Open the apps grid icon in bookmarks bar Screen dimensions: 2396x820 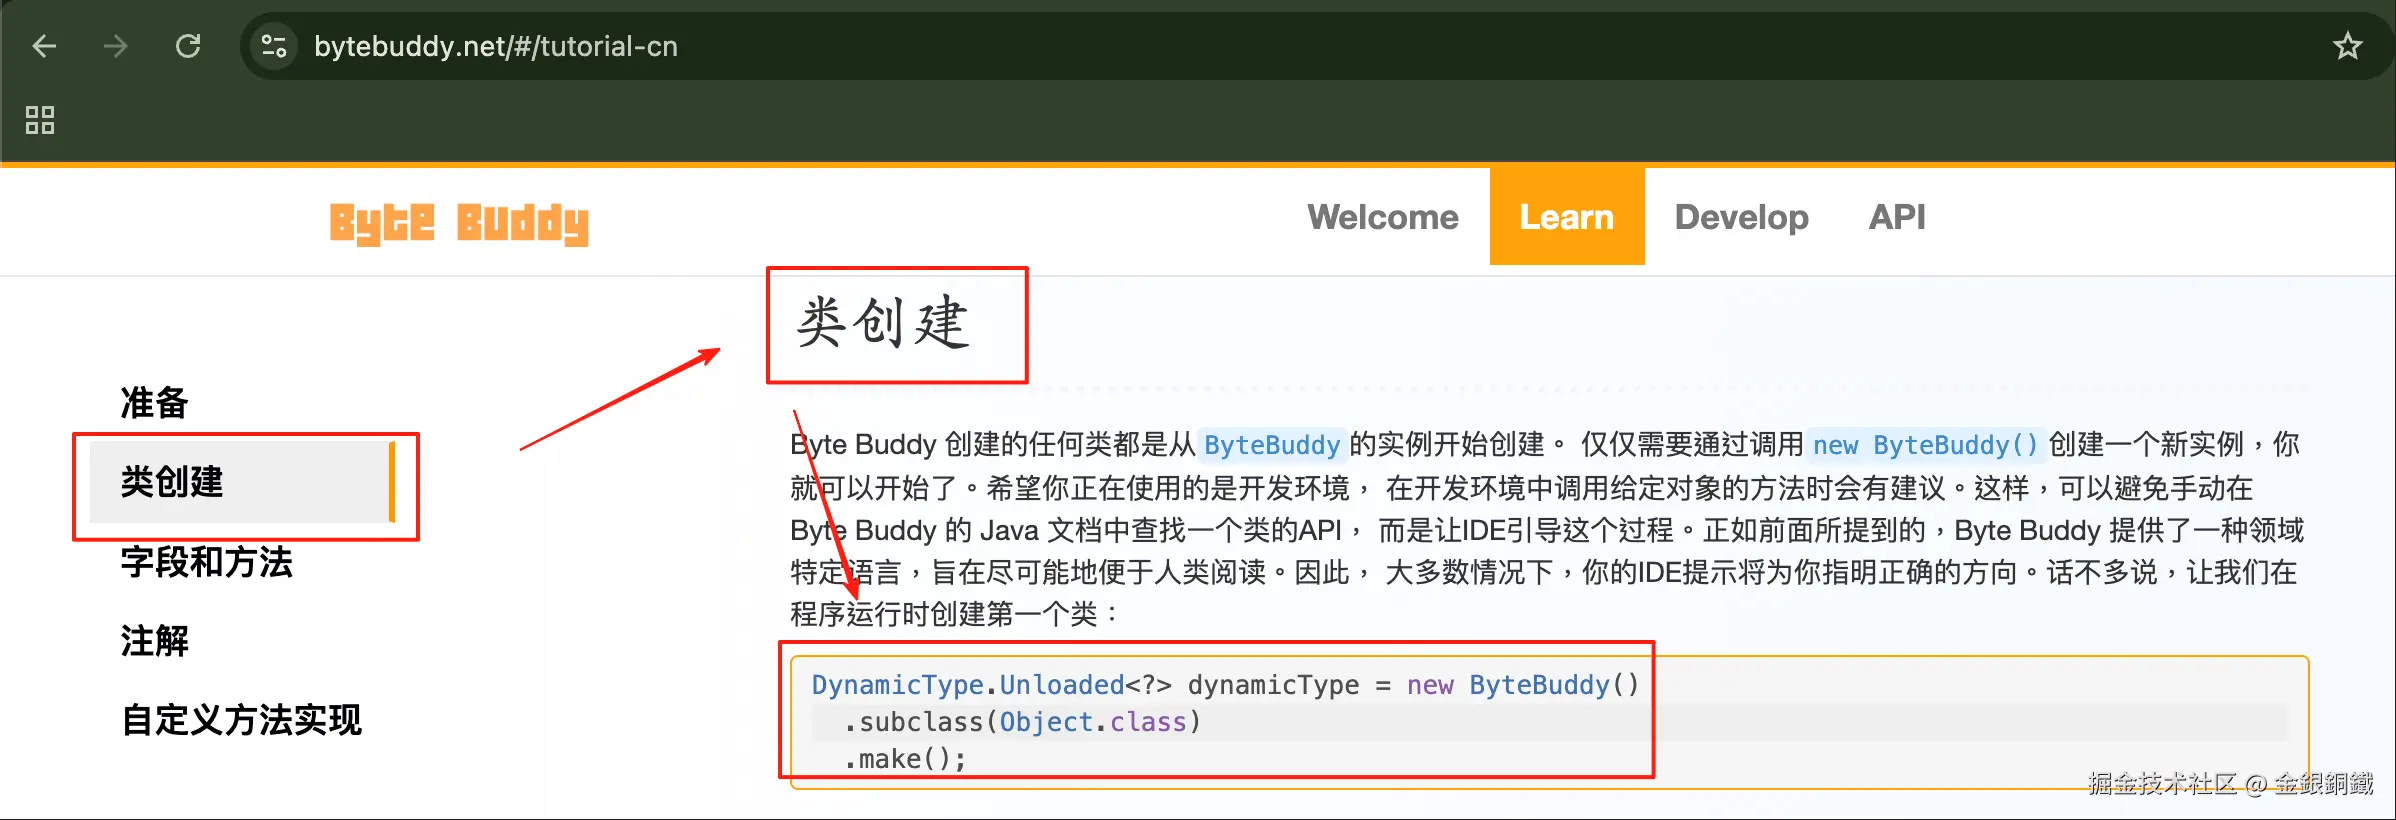pyautogui.click(x=40, y=120)
